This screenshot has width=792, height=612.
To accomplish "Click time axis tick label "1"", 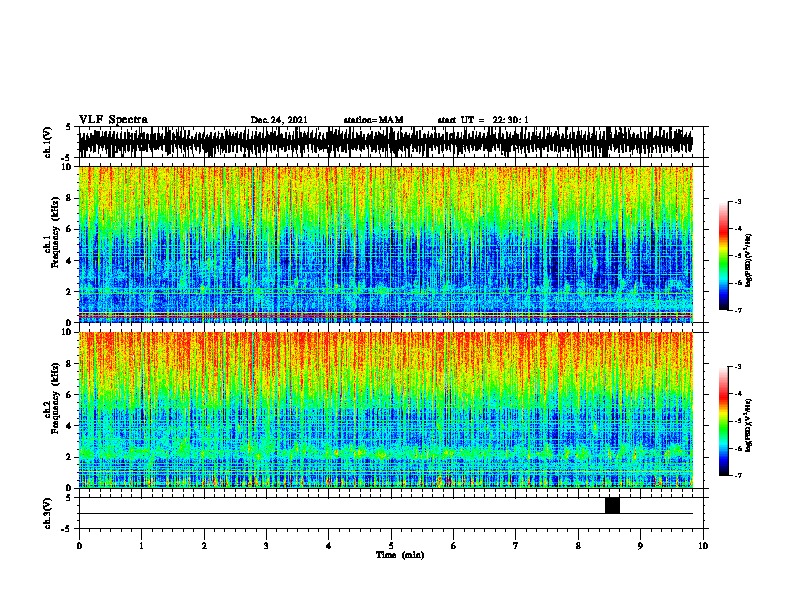I will point(141,545).
